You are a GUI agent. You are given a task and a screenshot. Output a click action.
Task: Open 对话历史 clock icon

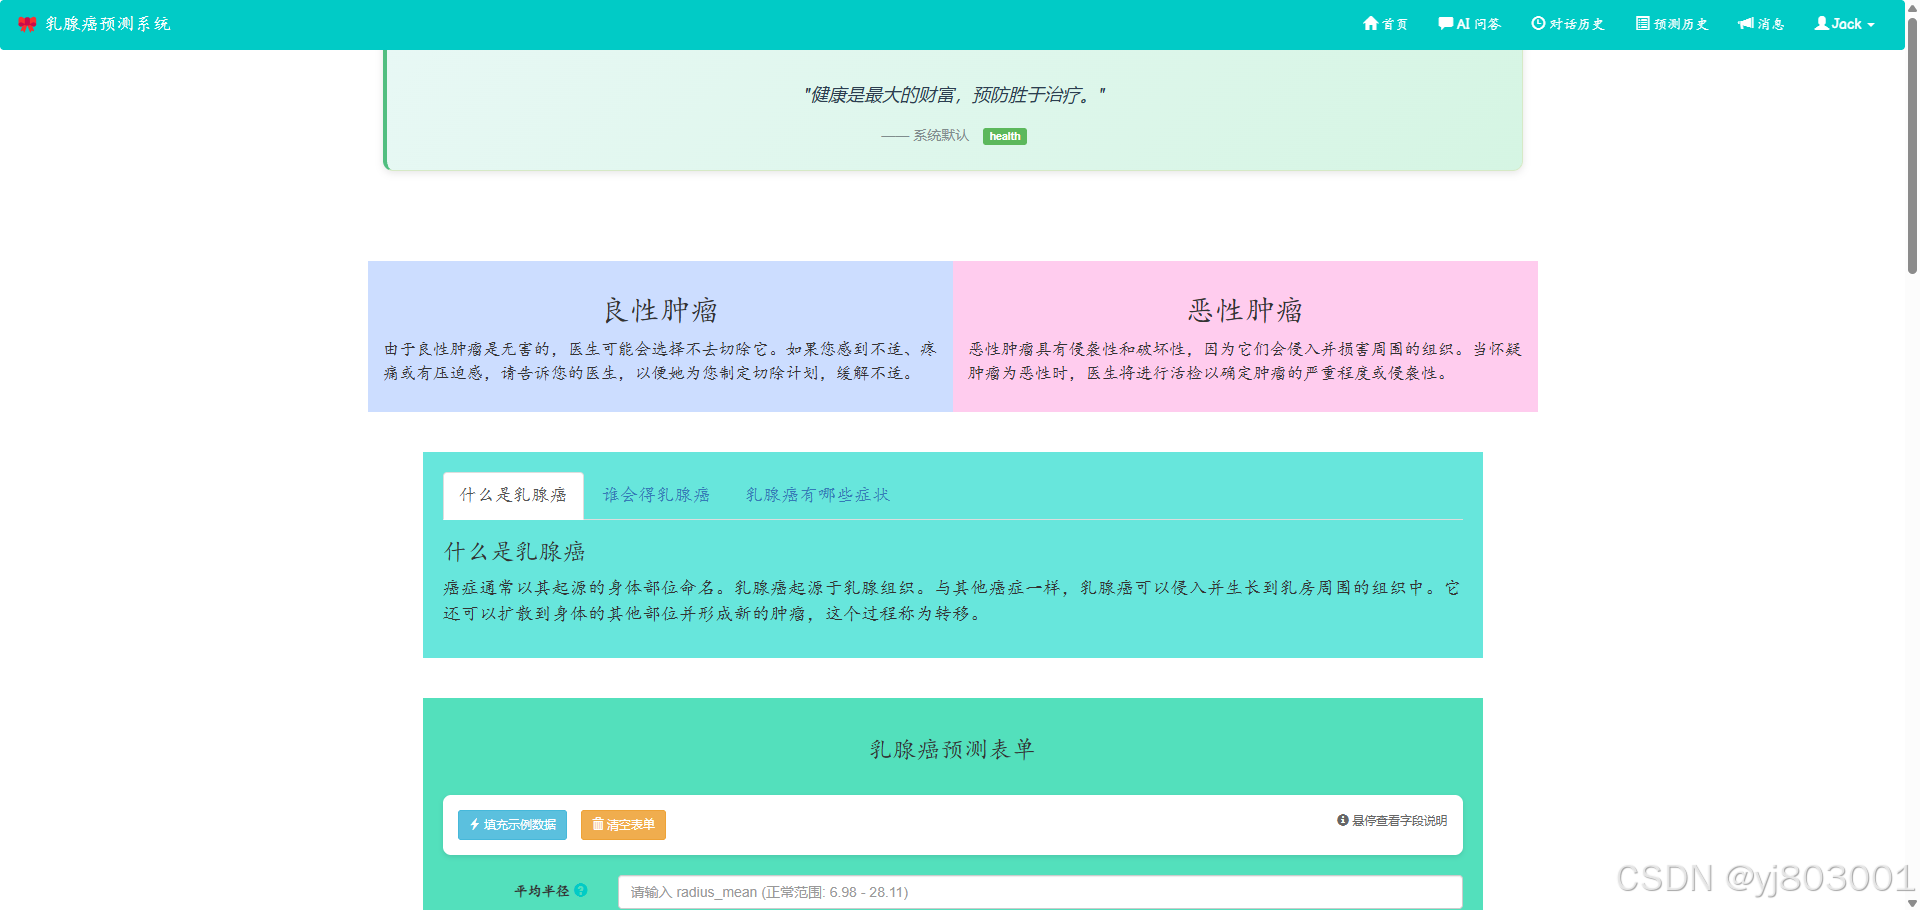point(1538,23)
